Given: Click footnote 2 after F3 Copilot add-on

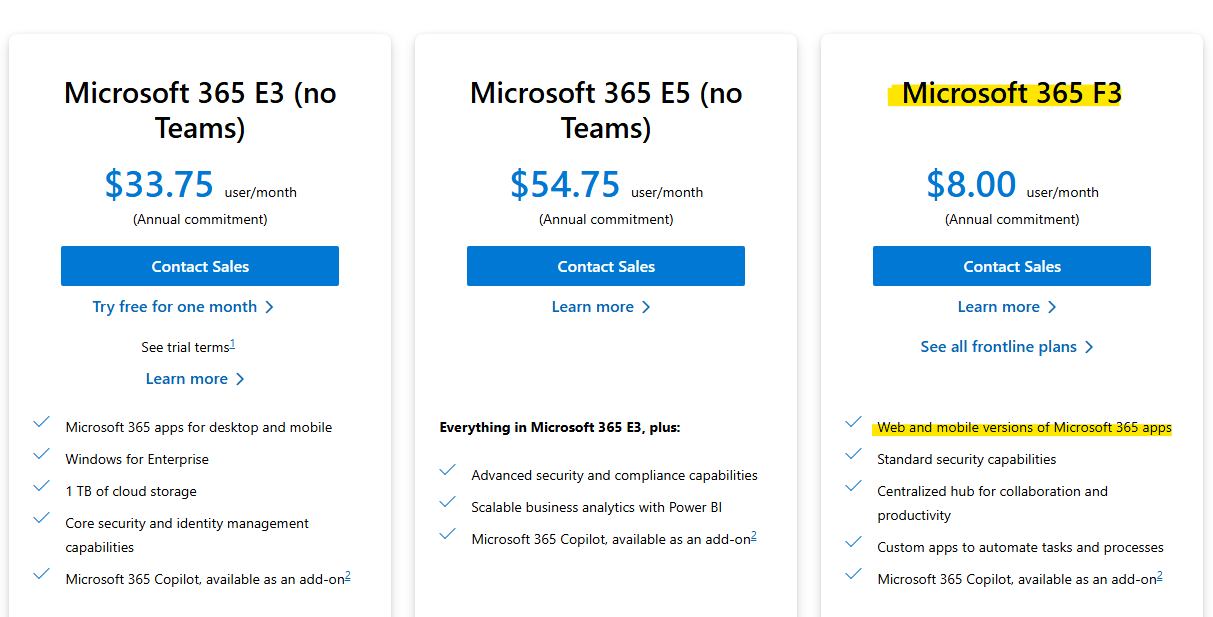Looking at the screenshot, I should [x=1158, y=572].
